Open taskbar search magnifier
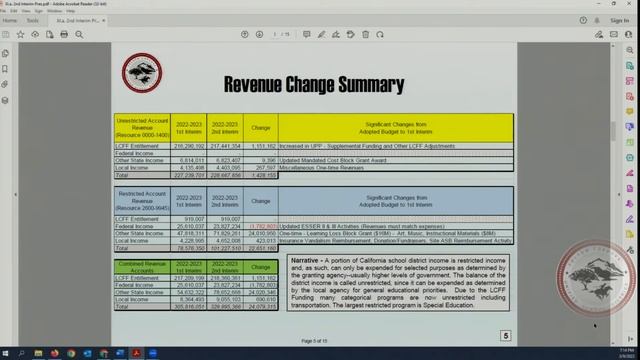 tap(21, 353)
